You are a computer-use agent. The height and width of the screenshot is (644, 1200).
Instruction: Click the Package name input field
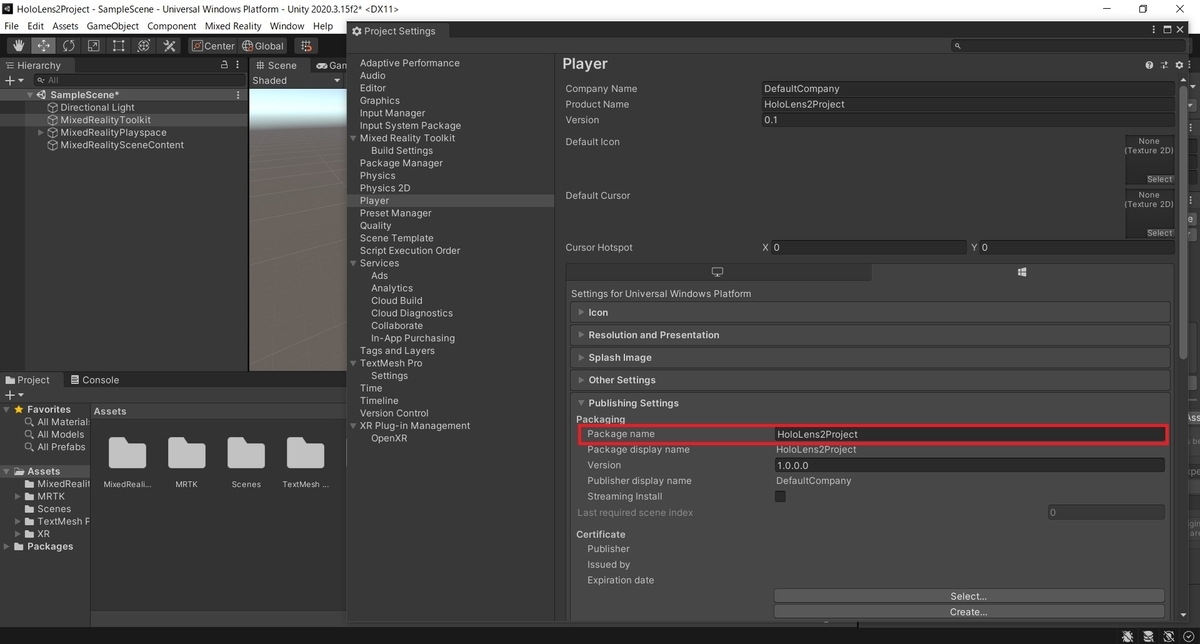(x=969, y=434)
